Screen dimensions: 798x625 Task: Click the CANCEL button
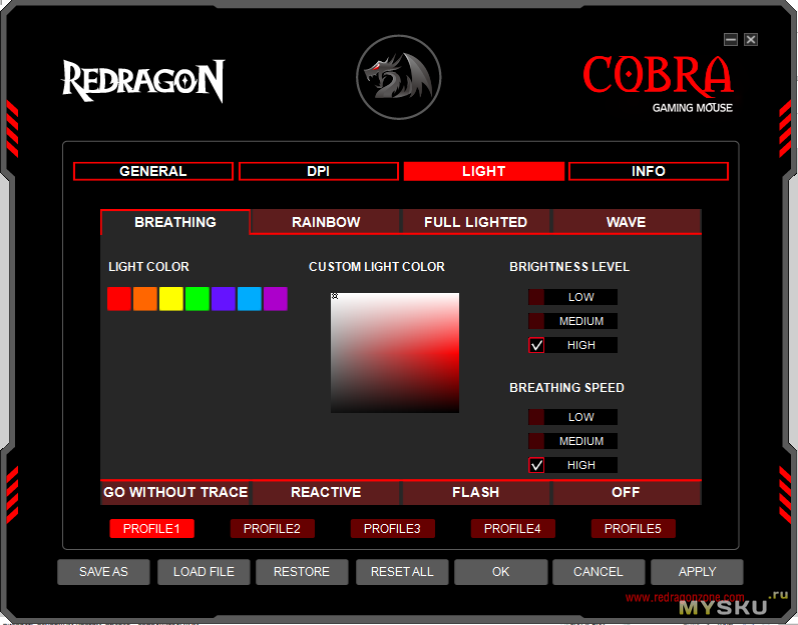598,572
